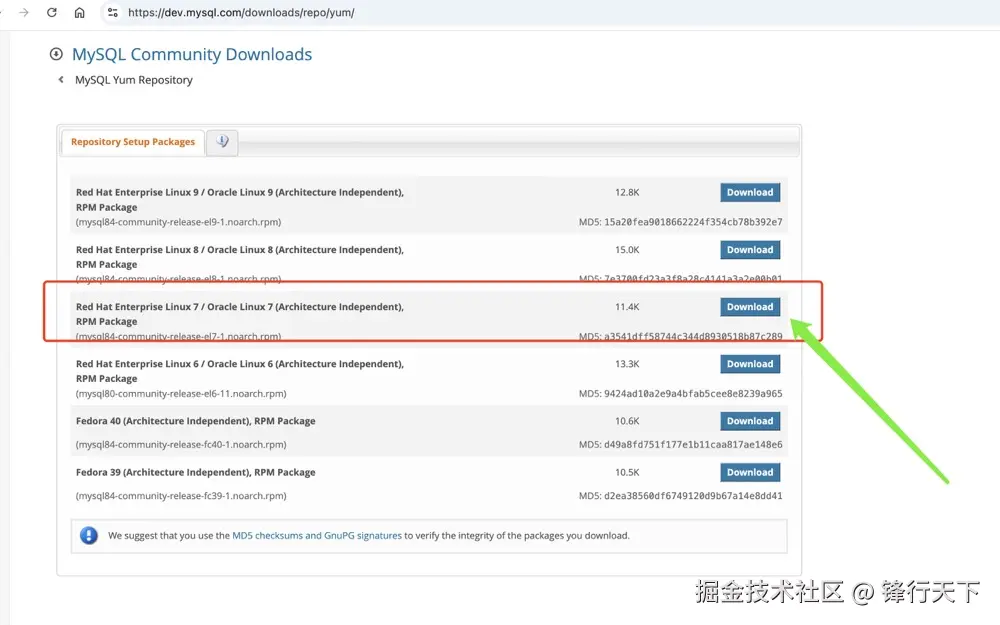
Task: Download Red Hat Enterprise Linux 6 package
Action: 750,364
